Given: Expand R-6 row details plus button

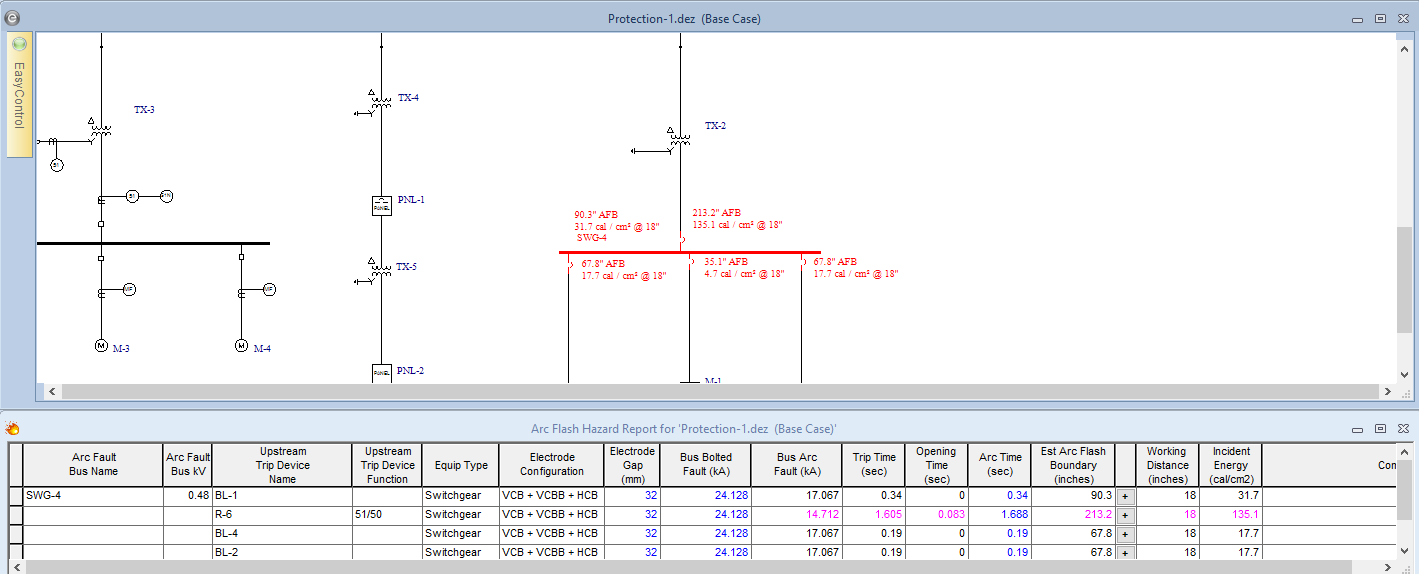Looking at the screenshot, I should click(x=1124, y=515).
